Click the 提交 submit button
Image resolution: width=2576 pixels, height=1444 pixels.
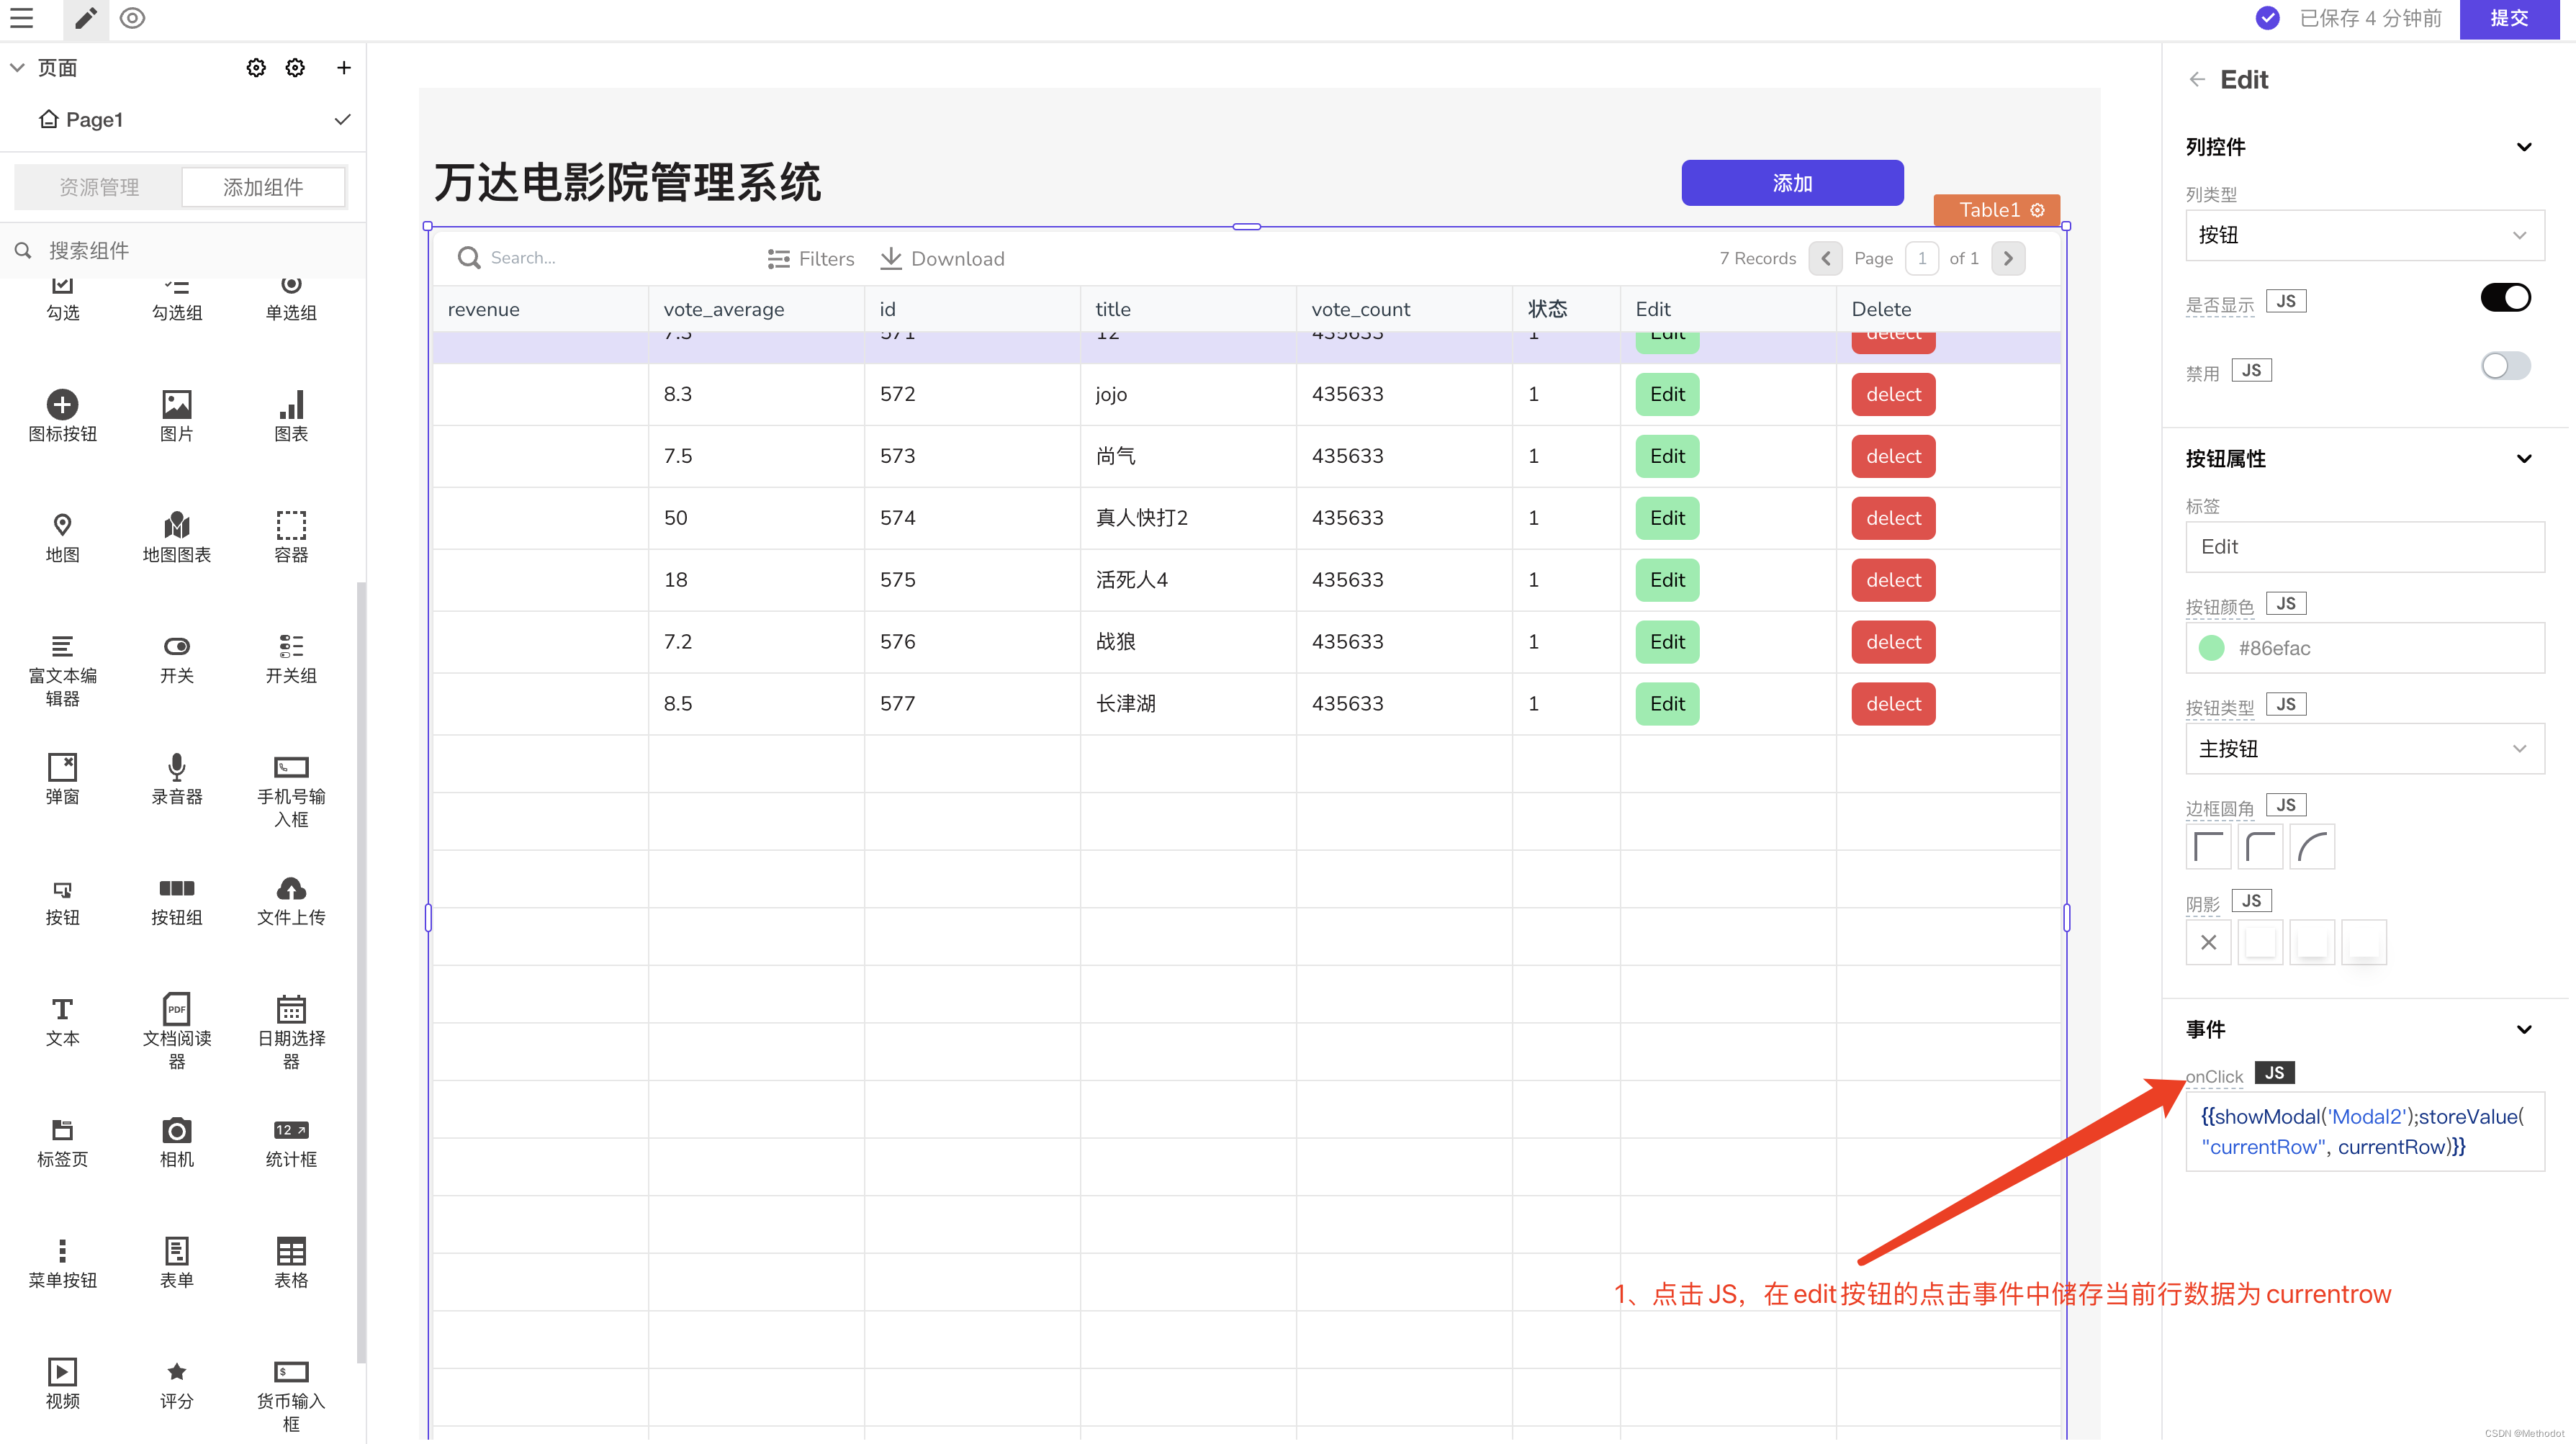pos(2509,18)
